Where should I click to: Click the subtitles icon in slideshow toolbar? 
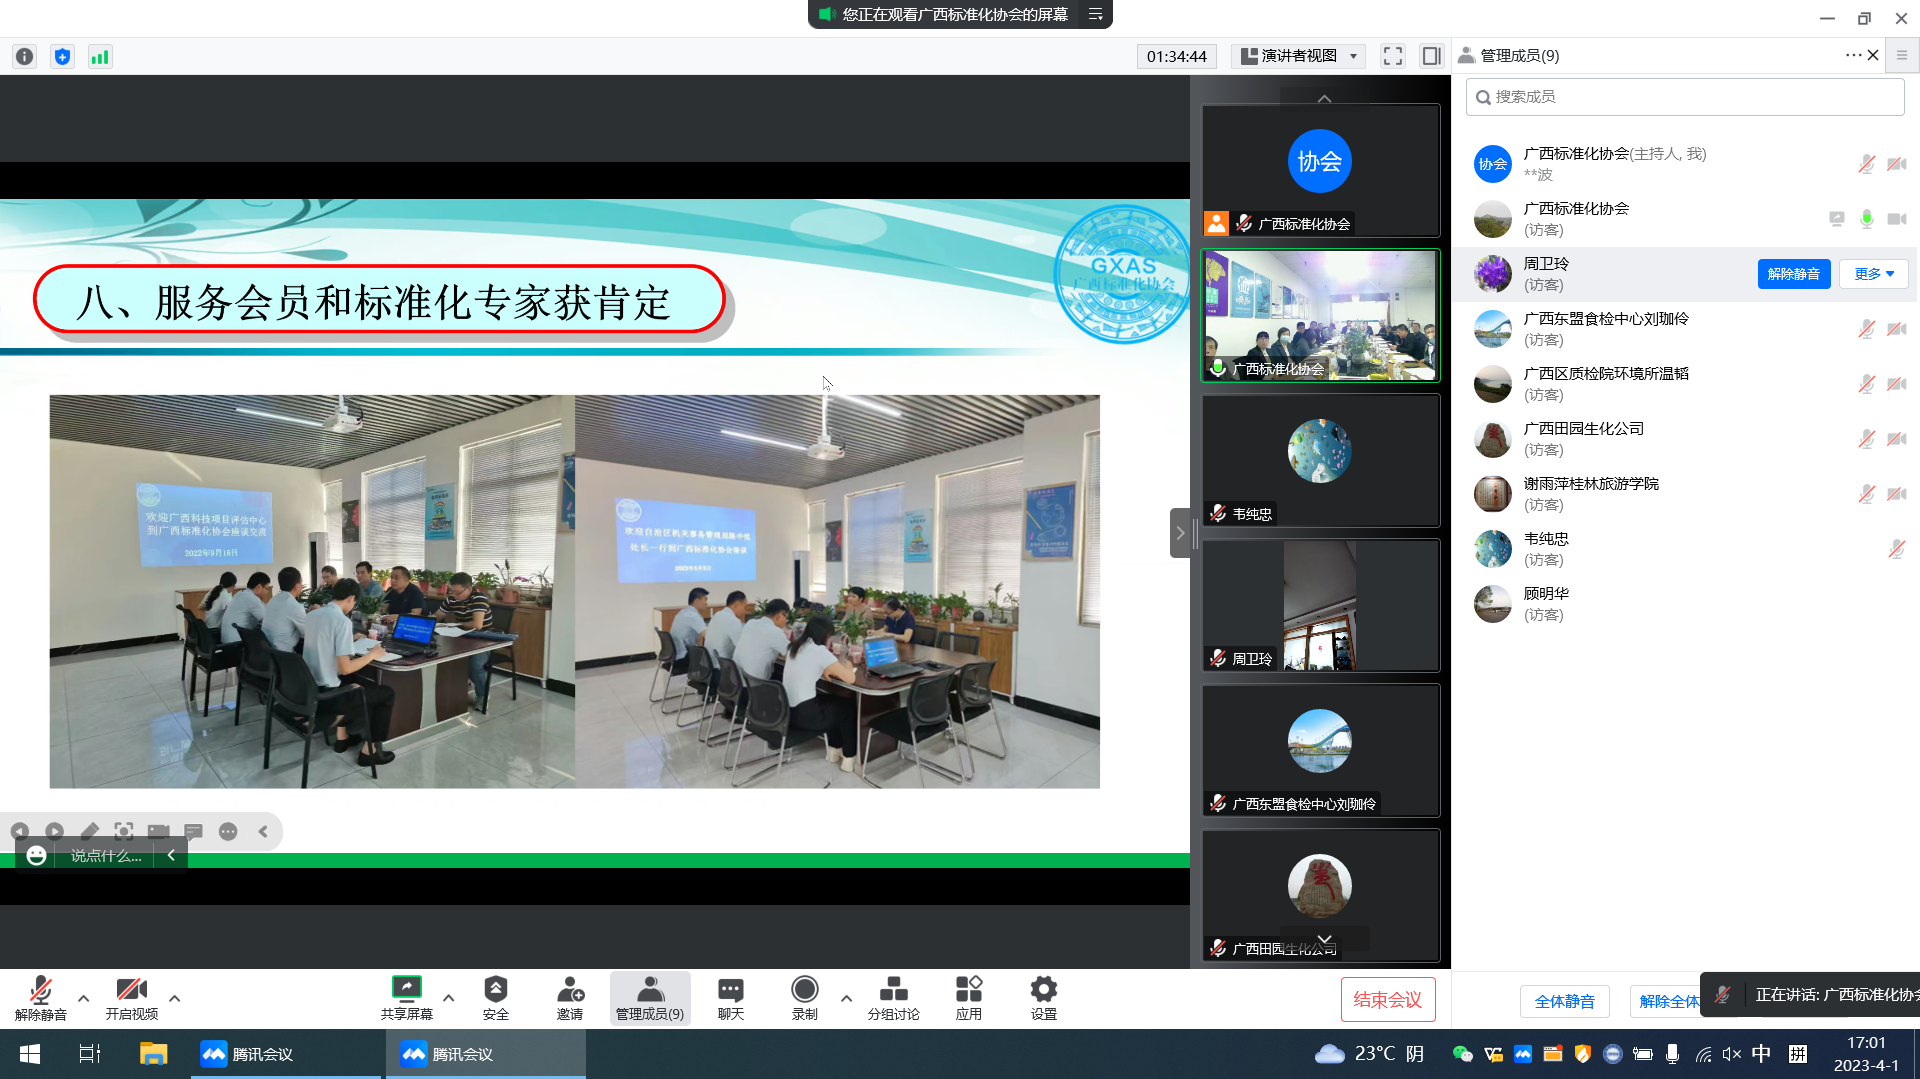pyautogui.click(x=194, y=831)
